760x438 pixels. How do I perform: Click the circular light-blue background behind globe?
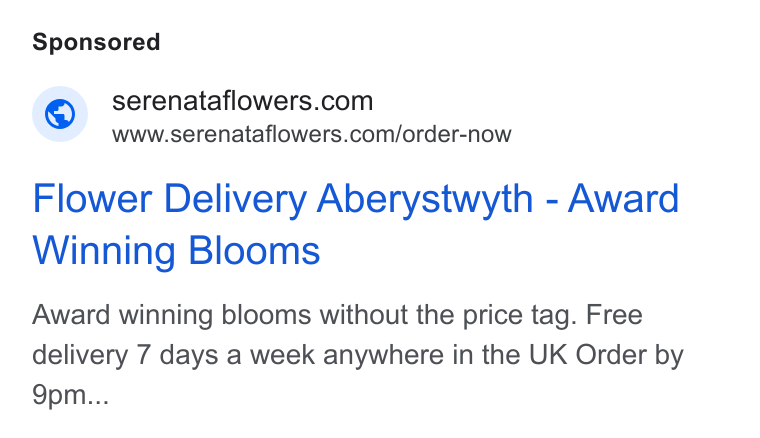[x=60, y=114]
